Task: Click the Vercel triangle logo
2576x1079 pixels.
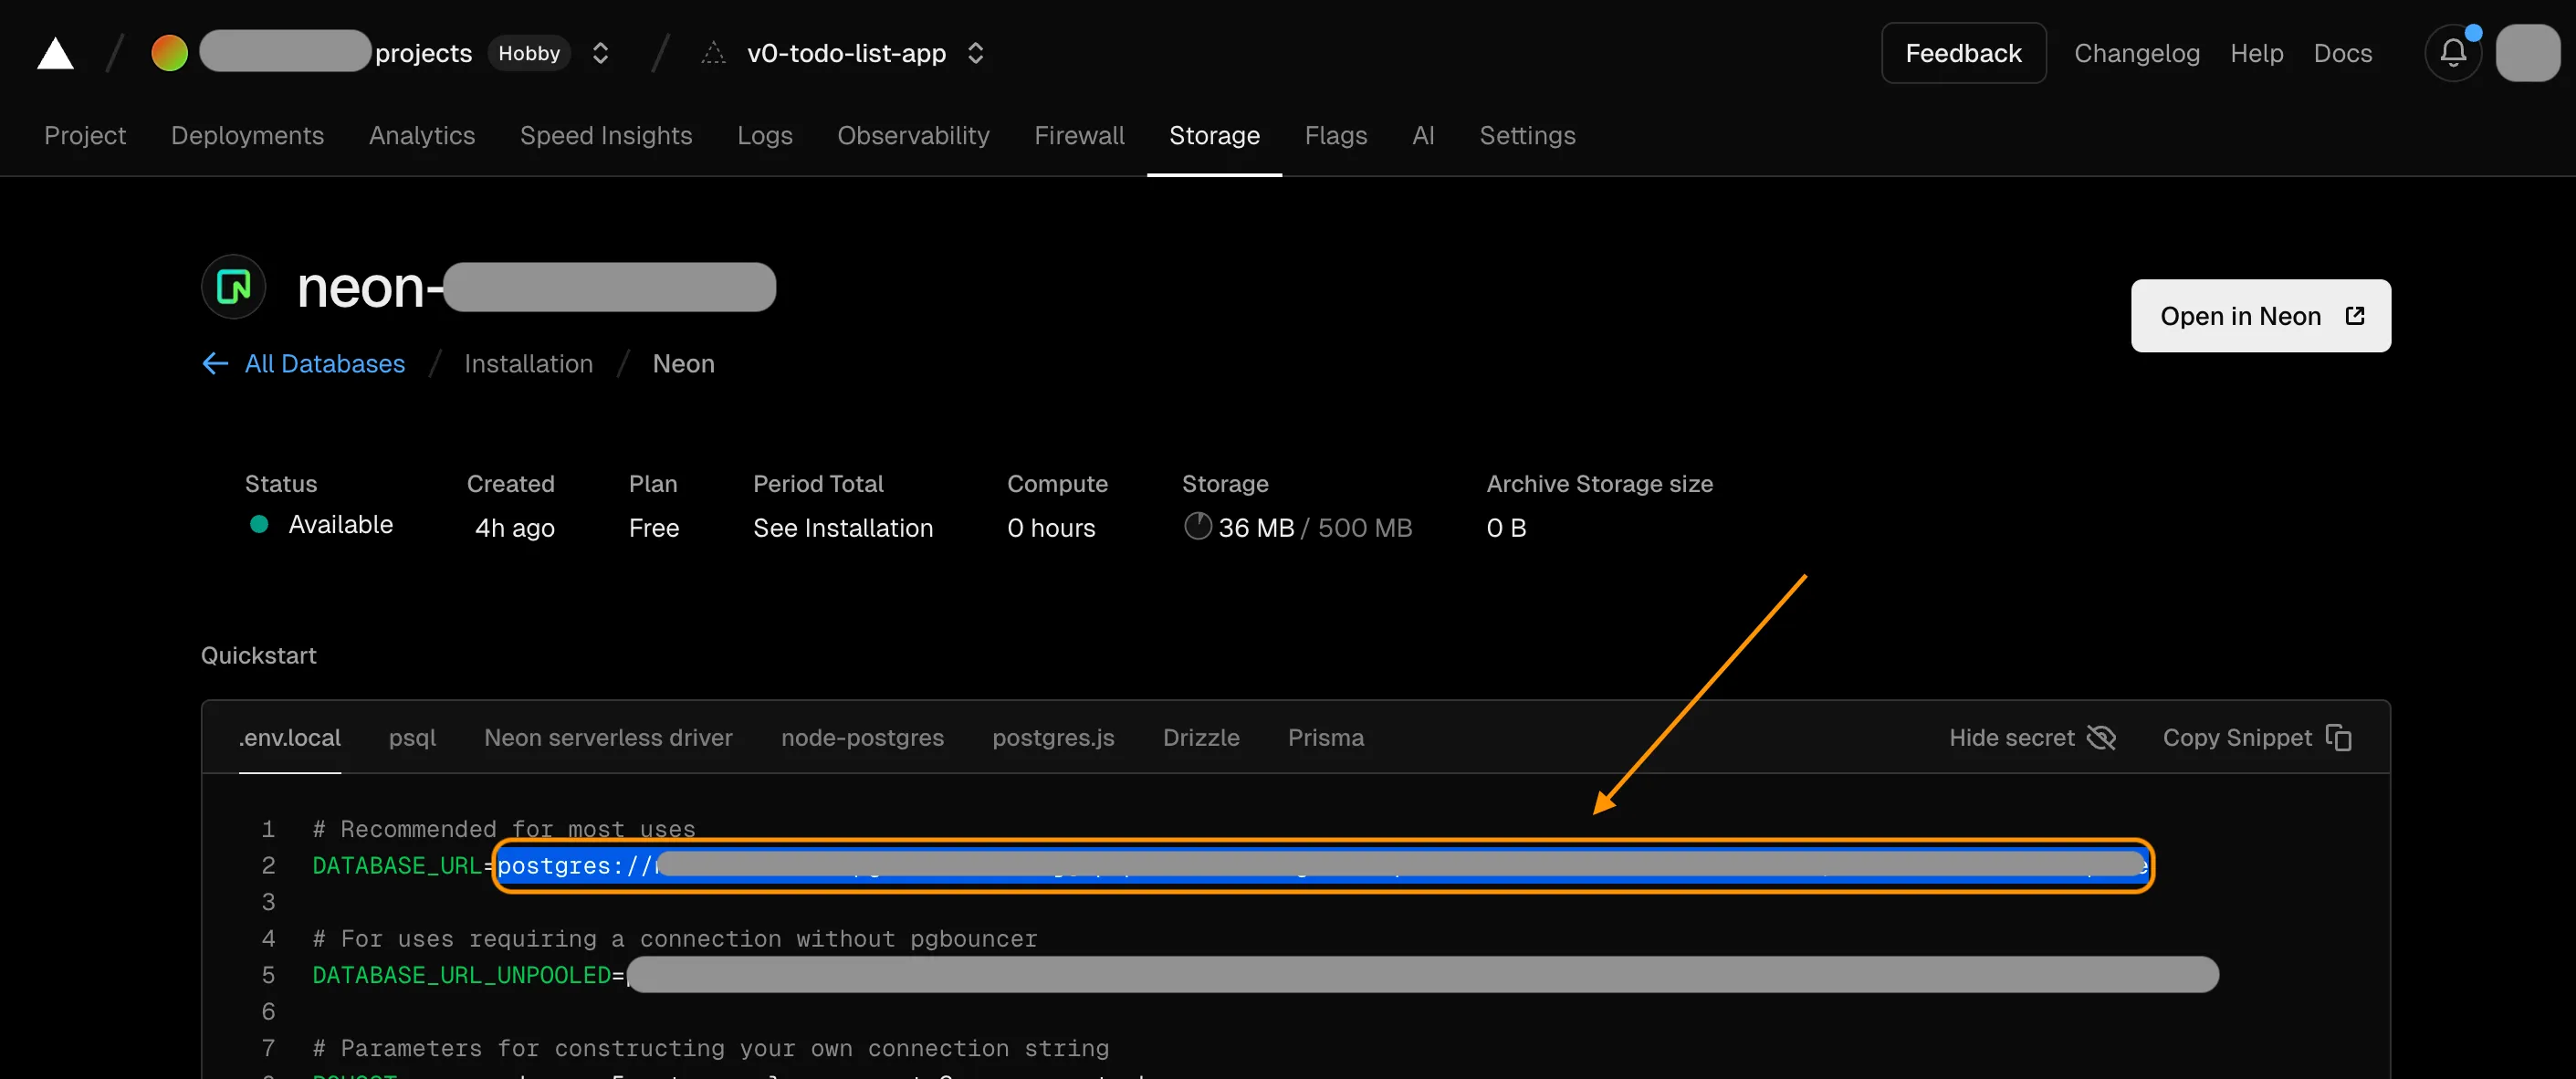Action: coord(55,53)
